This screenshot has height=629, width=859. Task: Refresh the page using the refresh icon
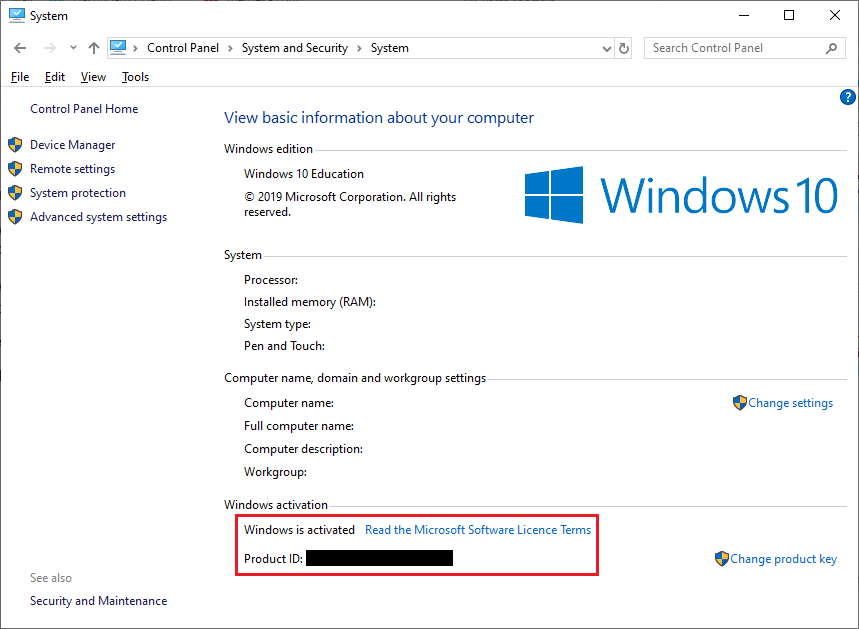(x=623, y=47)
